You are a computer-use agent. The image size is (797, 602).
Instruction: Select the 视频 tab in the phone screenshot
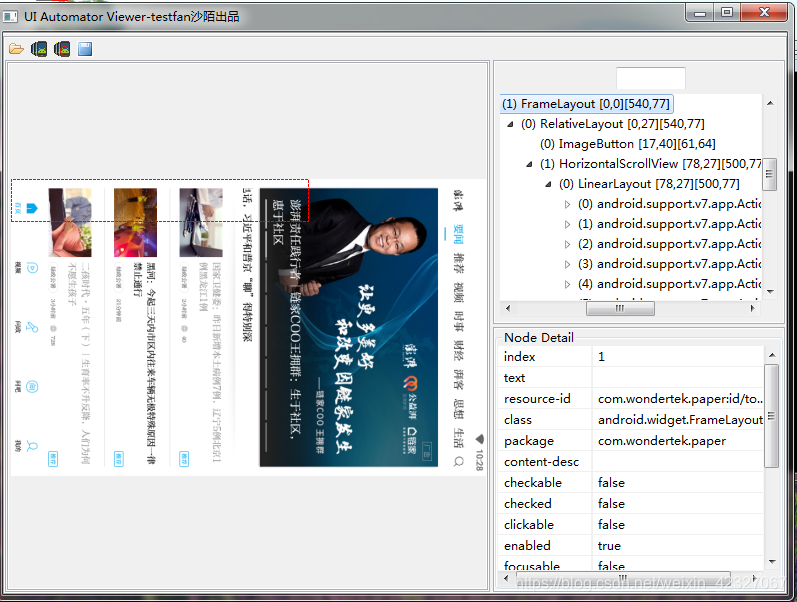pos(458,292)
